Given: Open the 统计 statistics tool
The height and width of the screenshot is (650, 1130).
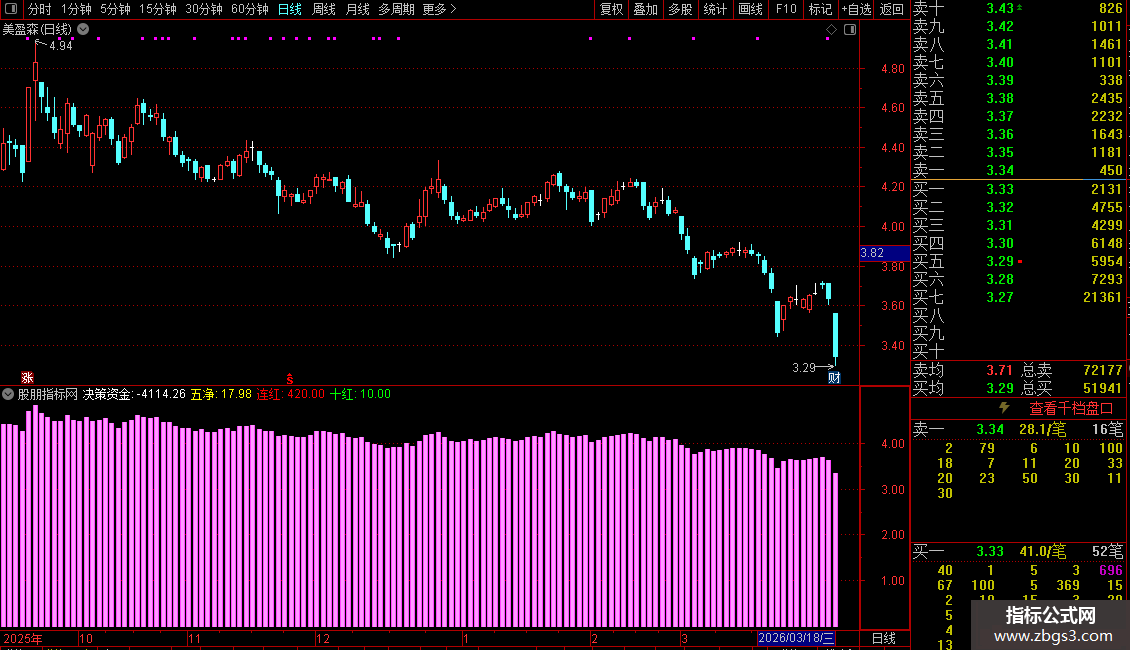Looking at the screenshot, I should pyautogui.click(x=715, y=9).
